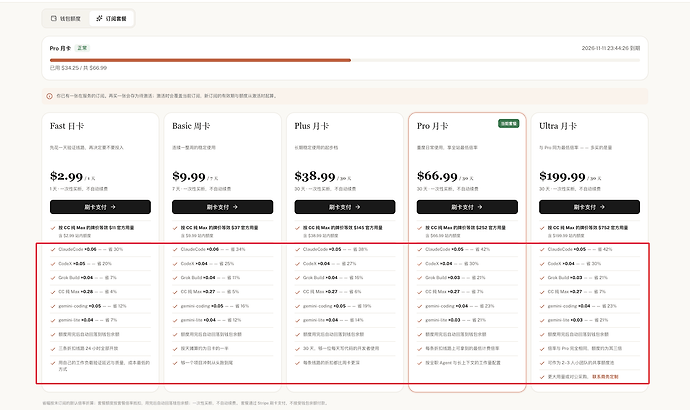
Task: Click the Basic 周卡 plan title
Action: (x=191, y=126)
